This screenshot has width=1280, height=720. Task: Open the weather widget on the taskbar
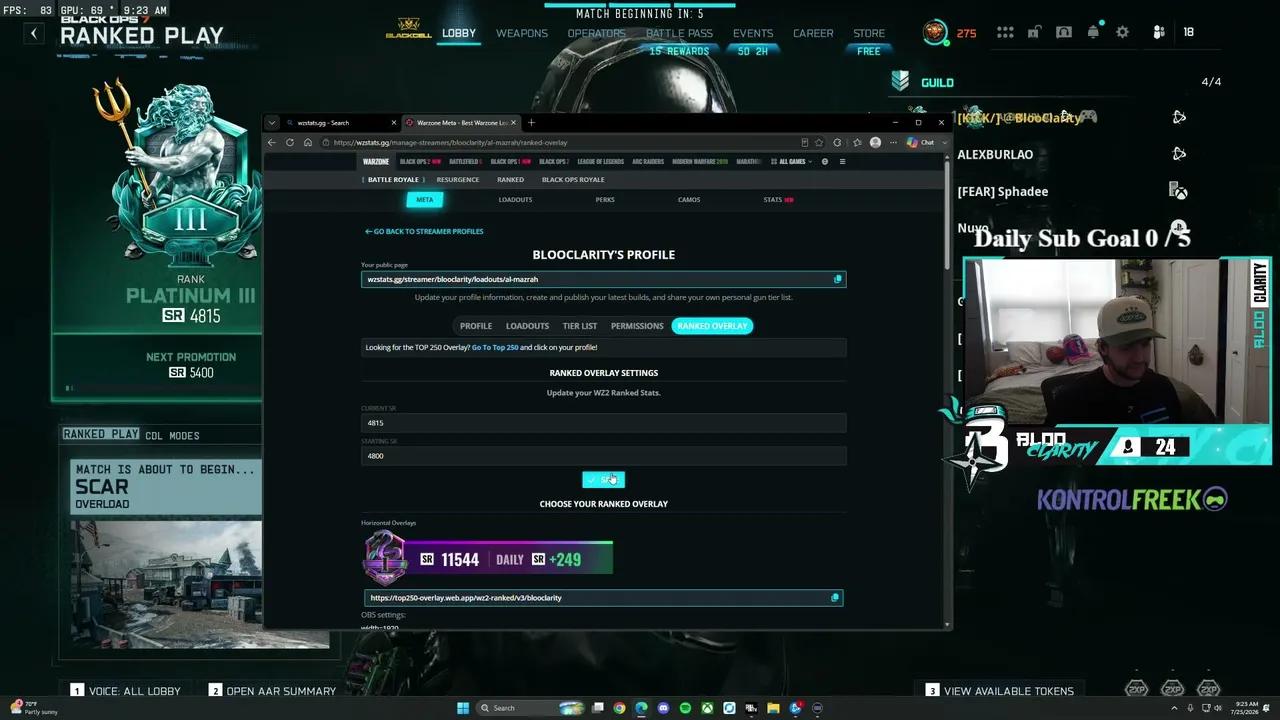(32, 708)
